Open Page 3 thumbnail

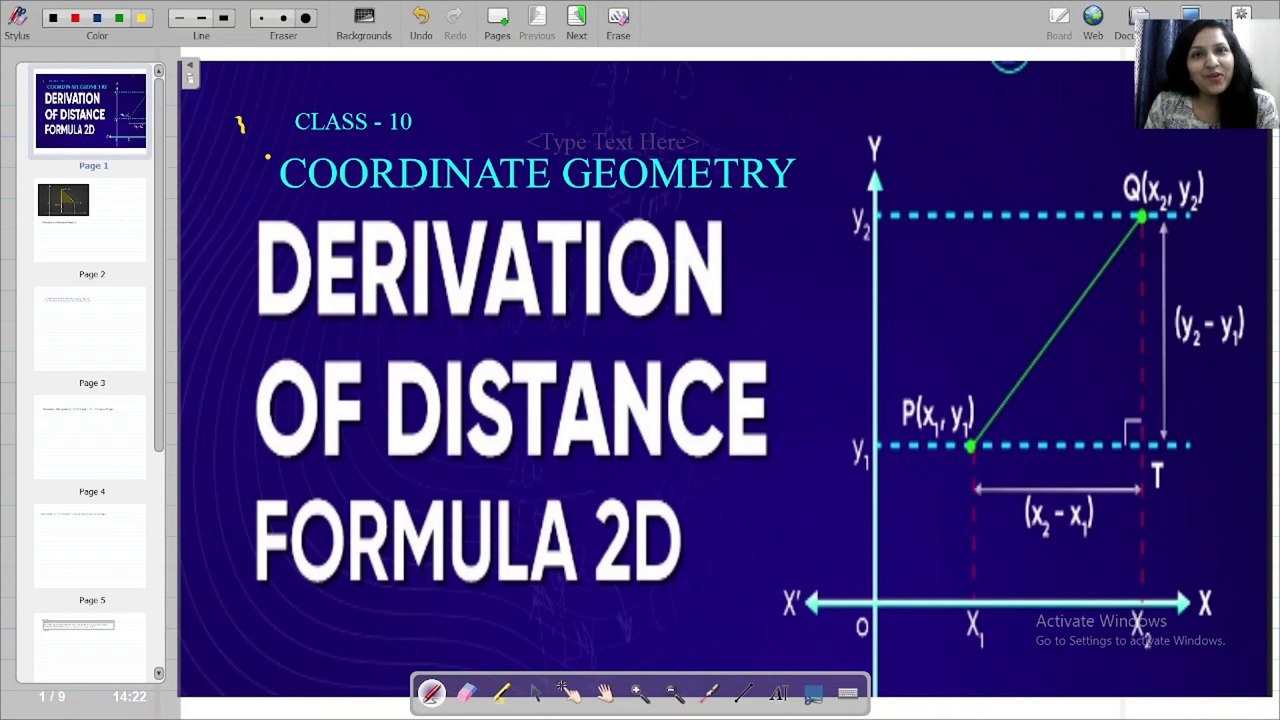click(91, 329)
